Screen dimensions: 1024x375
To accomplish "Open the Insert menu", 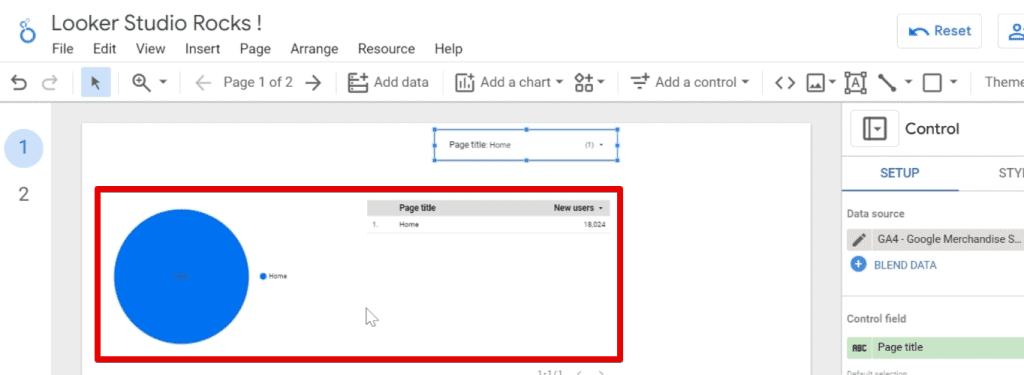I will tap(202, 49).
